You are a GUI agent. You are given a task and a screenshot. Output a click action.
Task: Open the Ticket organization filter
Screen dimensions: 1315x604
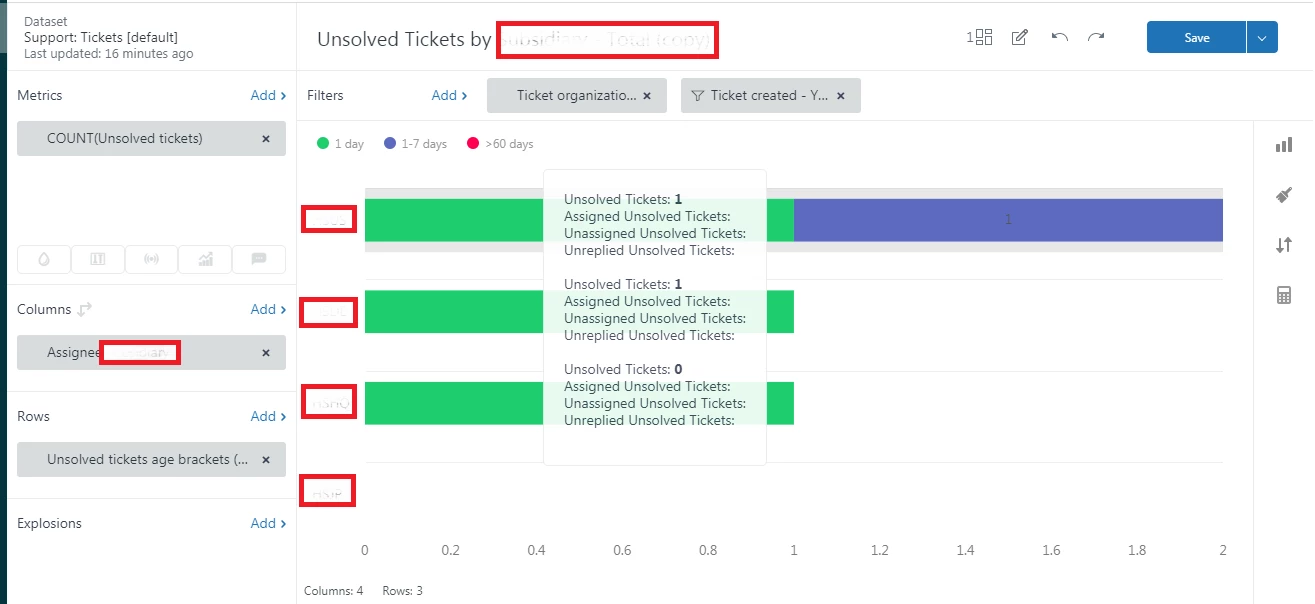coord(575,96)
